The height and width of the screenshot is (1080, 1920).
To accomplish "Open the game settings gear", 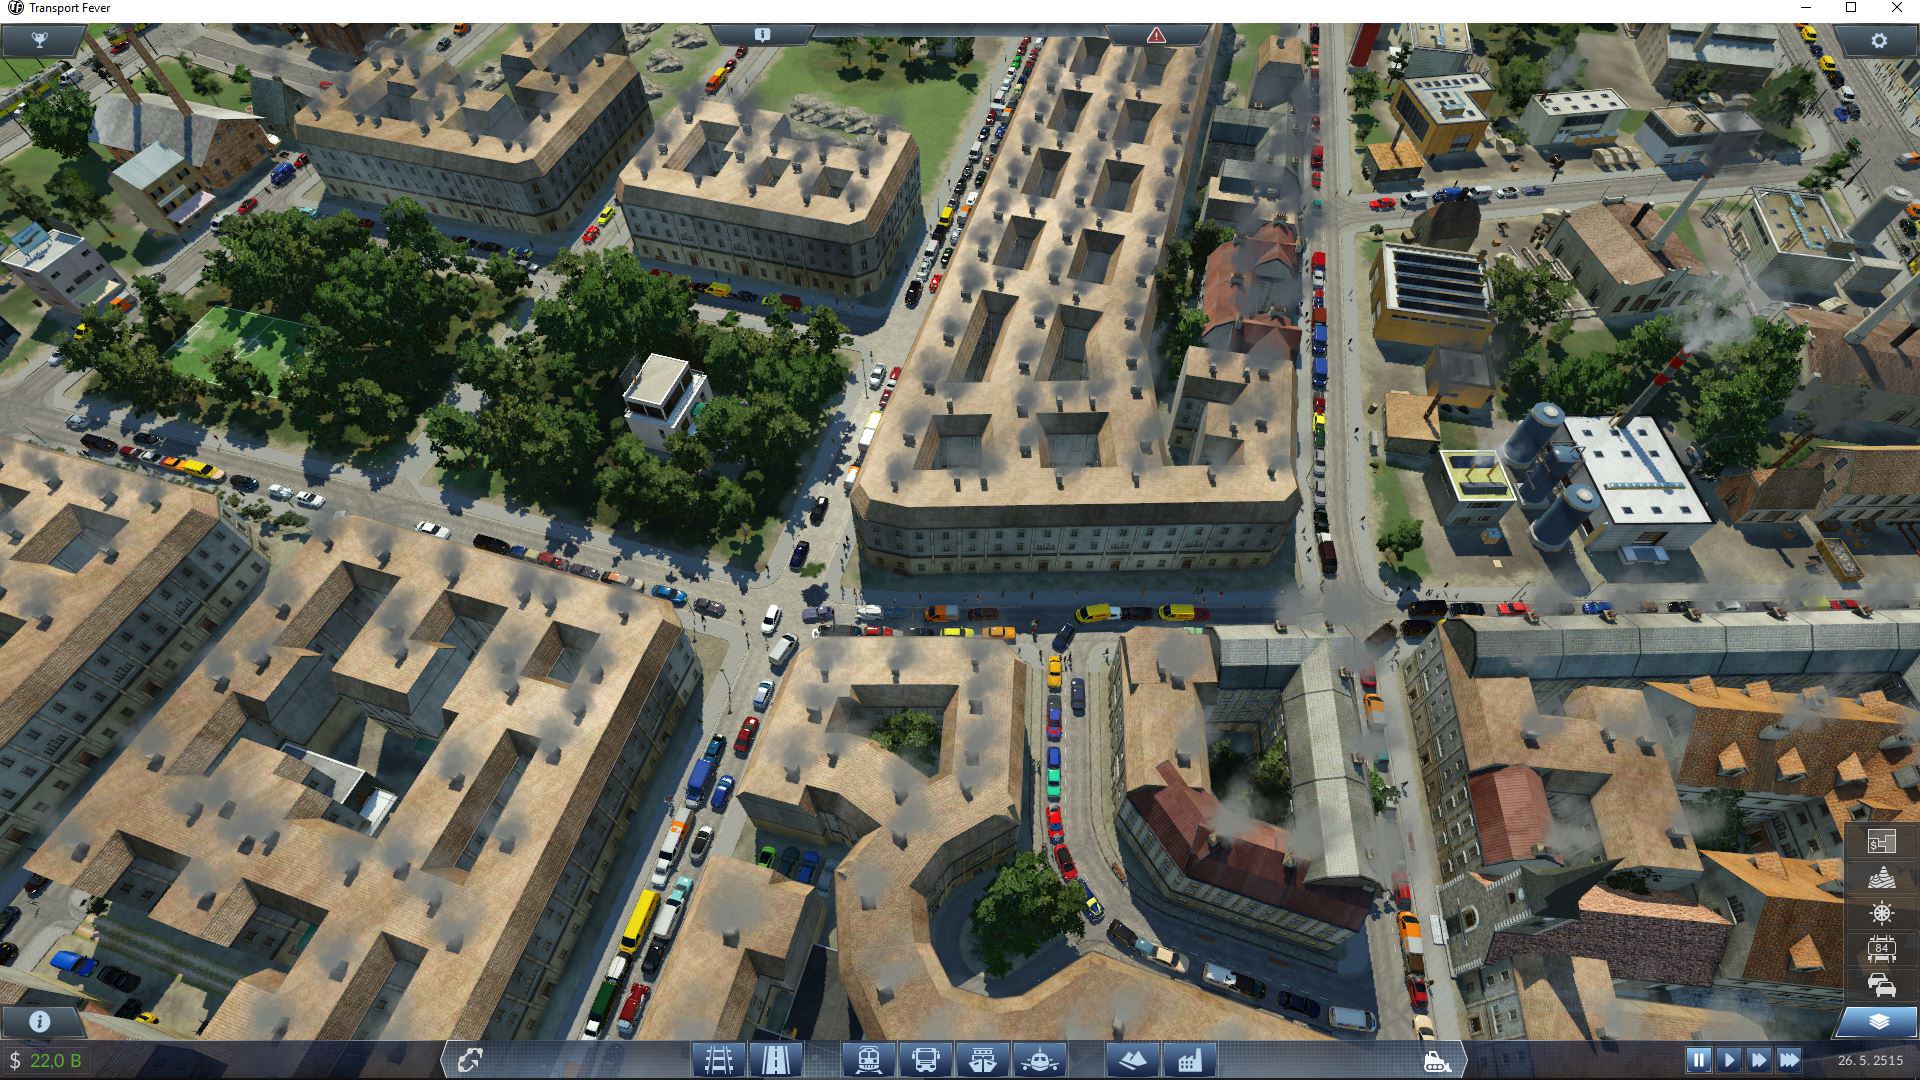I will coord(1878,40).
